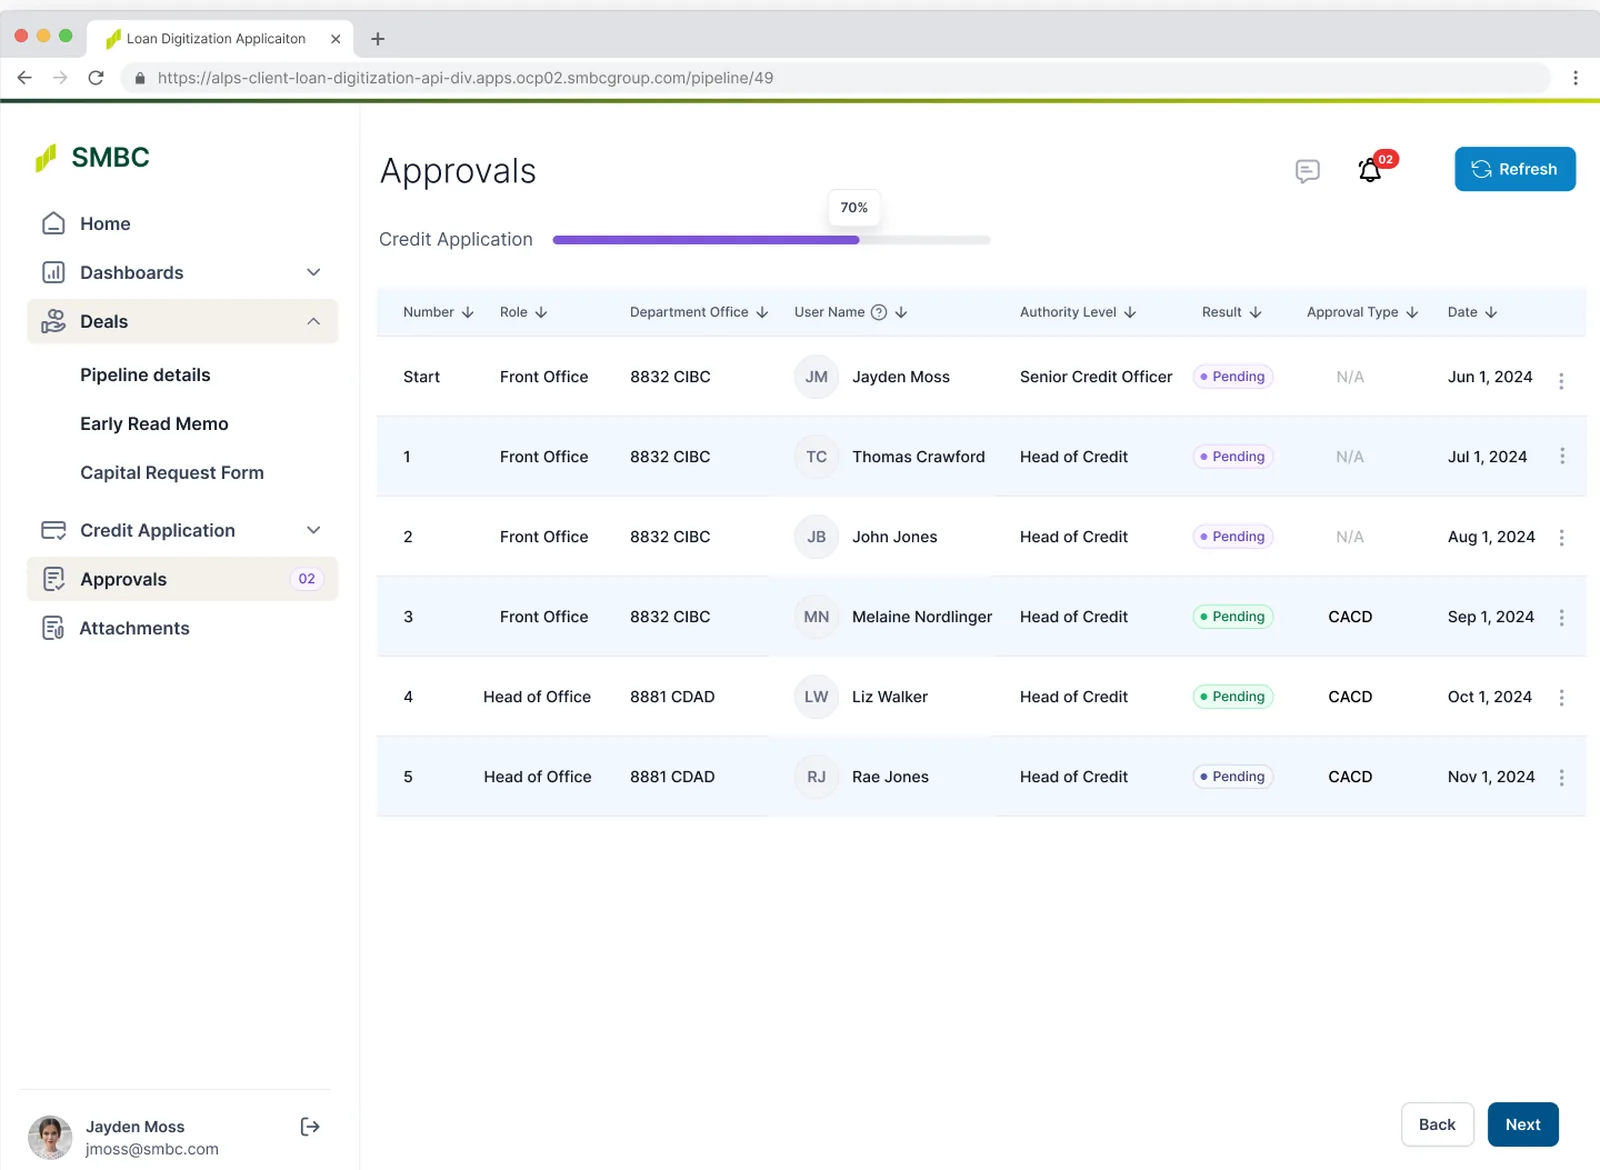Click the TC avatar of Thomas Crawford
The image size is (1600, 1170).
click(816, 457)
